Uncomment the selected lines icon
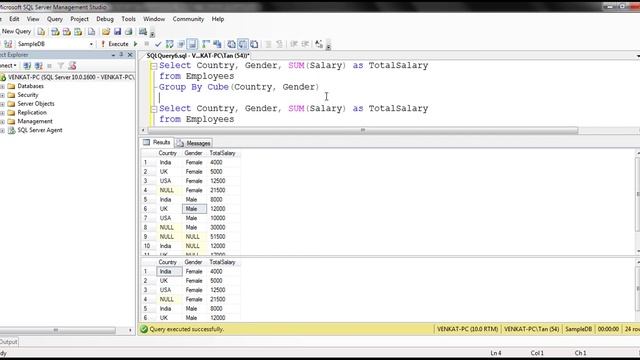 pos(280,44)
